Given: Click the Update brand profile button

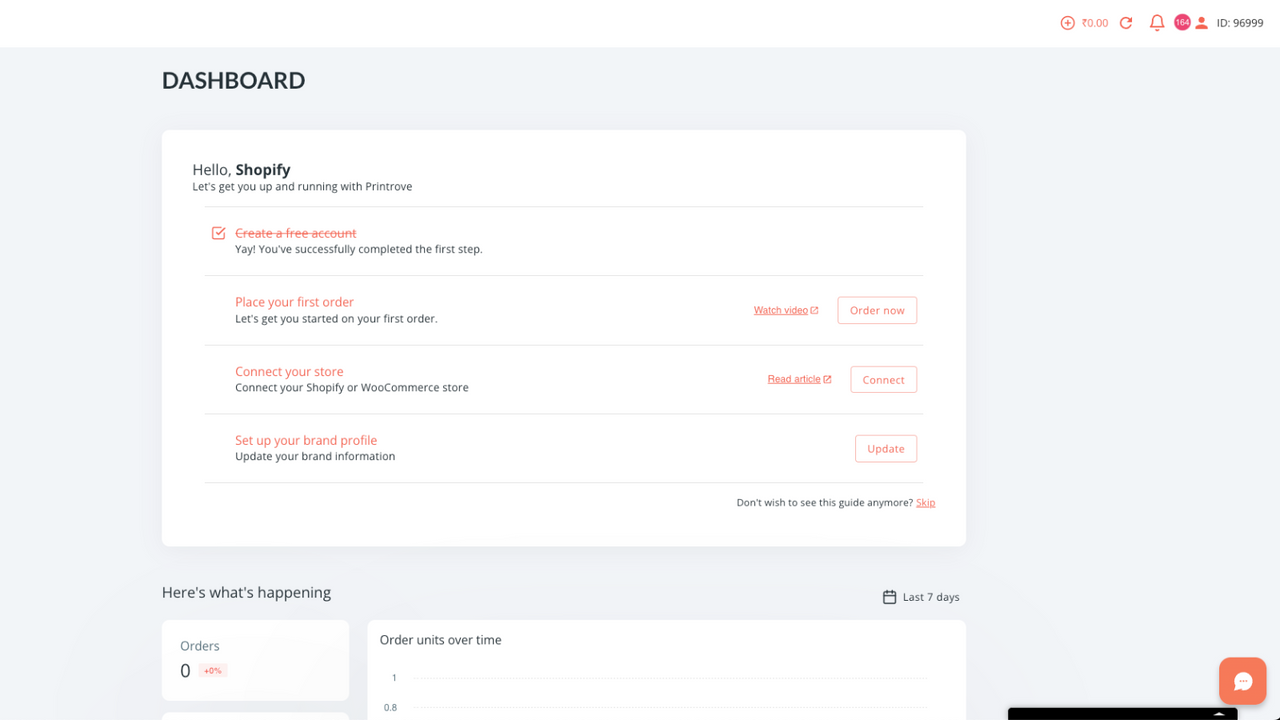Looking at the screenshot, I should 886,449.
